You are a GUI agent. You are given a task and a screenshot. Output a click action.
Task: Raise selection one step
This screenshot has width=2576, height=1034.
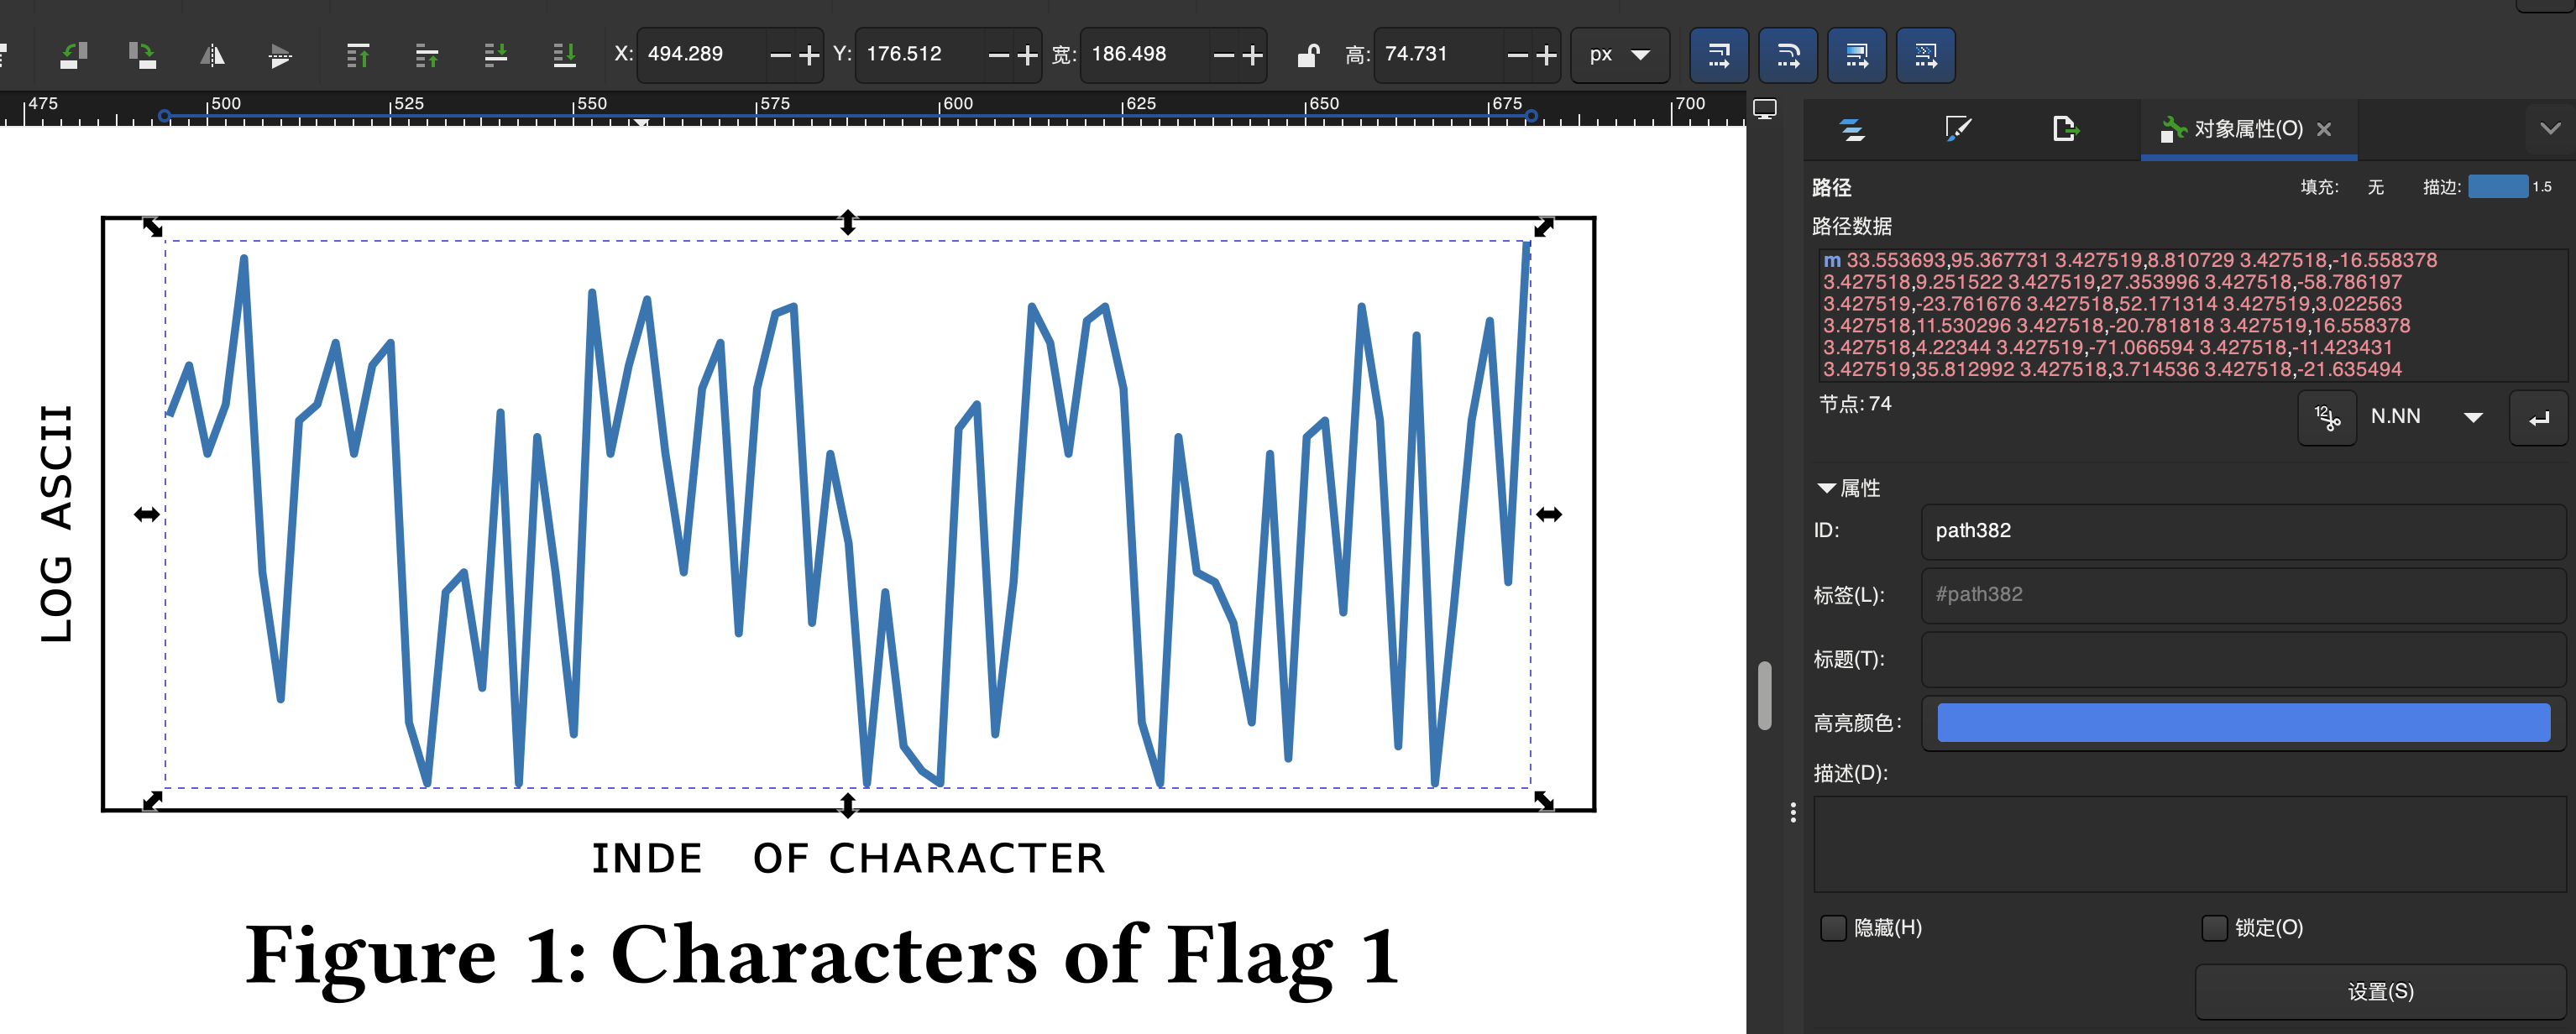(x=427, y=55)
